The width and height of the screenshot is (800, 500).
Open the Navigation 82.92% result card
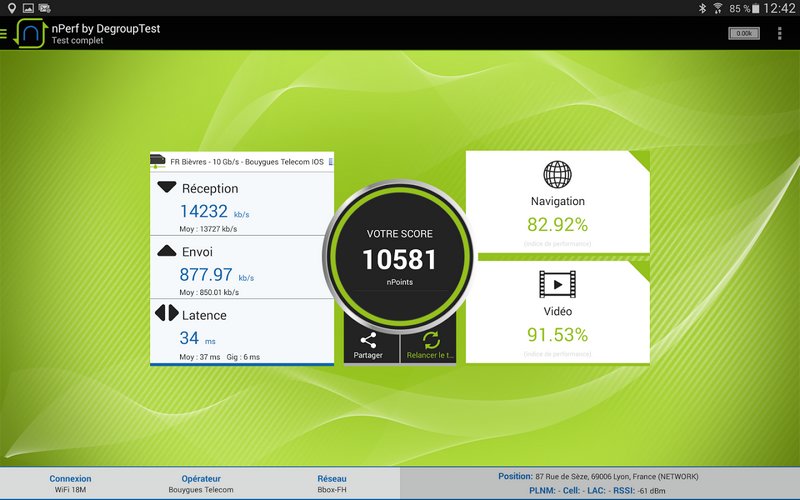pos(557,203)
